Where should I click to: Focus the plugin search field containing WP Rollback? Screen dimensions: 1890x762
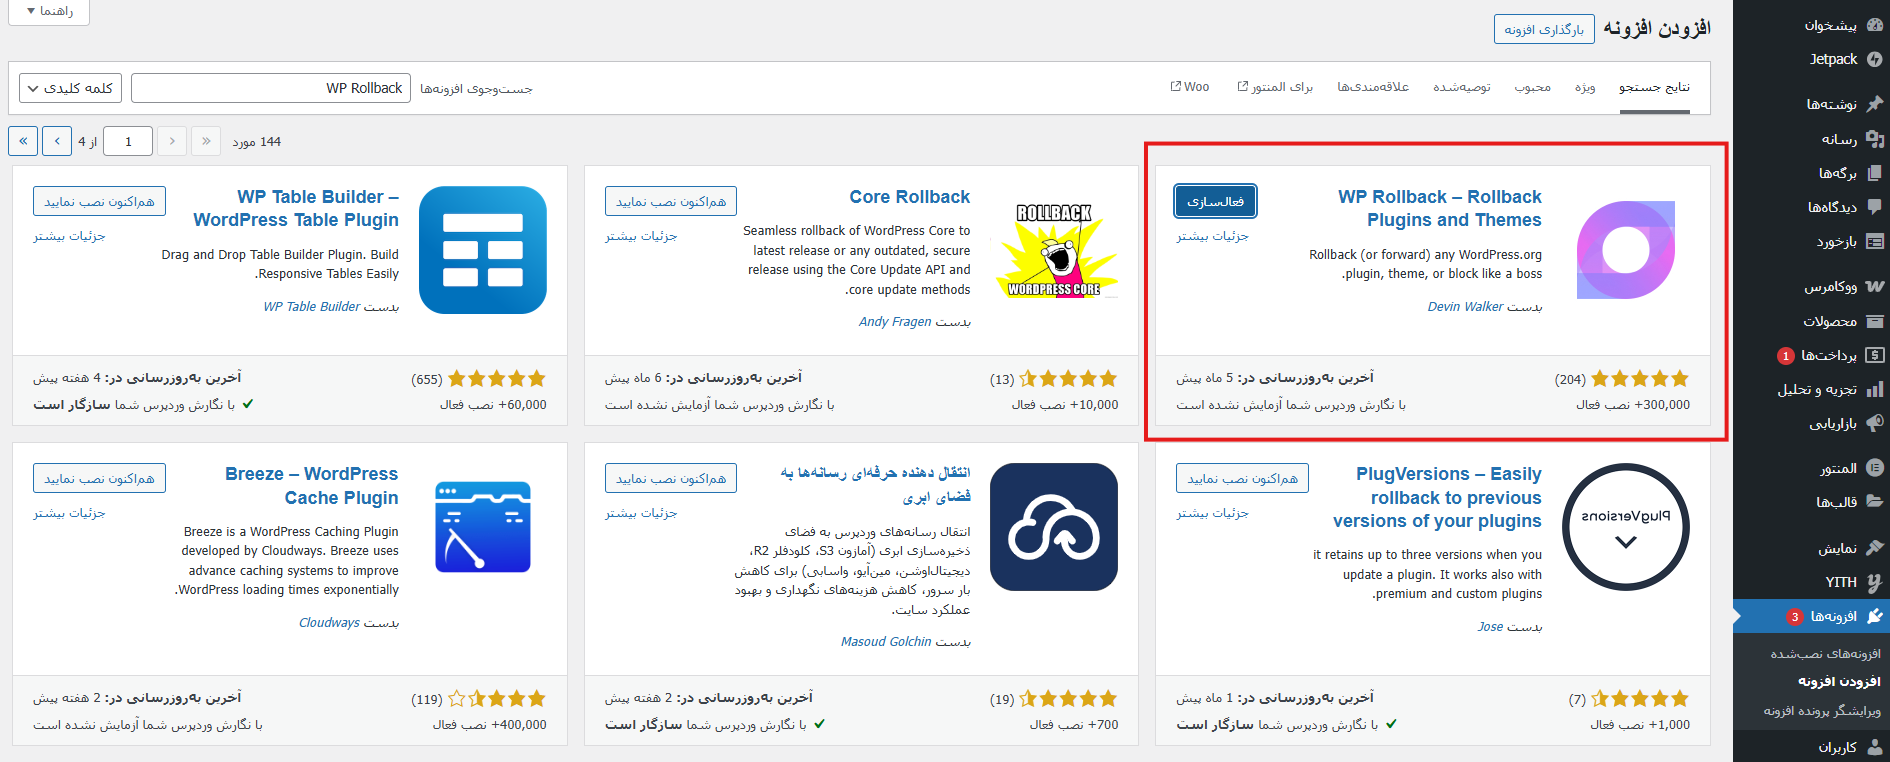pyautogui.click(x=271, y=88)
